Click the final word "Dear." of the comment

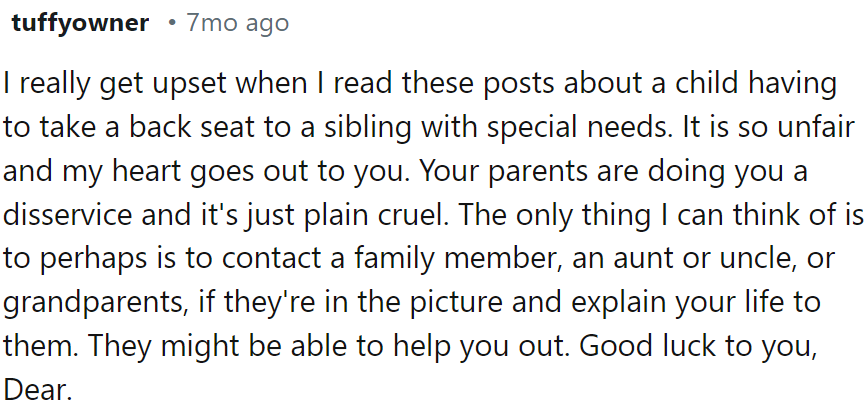(x=38, y=389)
